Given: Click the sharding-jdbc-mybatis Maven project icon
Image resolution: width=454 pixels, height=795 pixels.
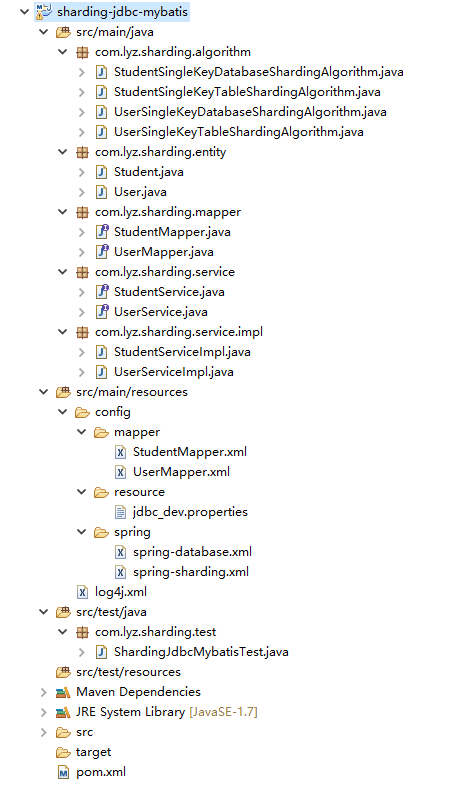Looking at the screenshot, I should coord(44,12).
